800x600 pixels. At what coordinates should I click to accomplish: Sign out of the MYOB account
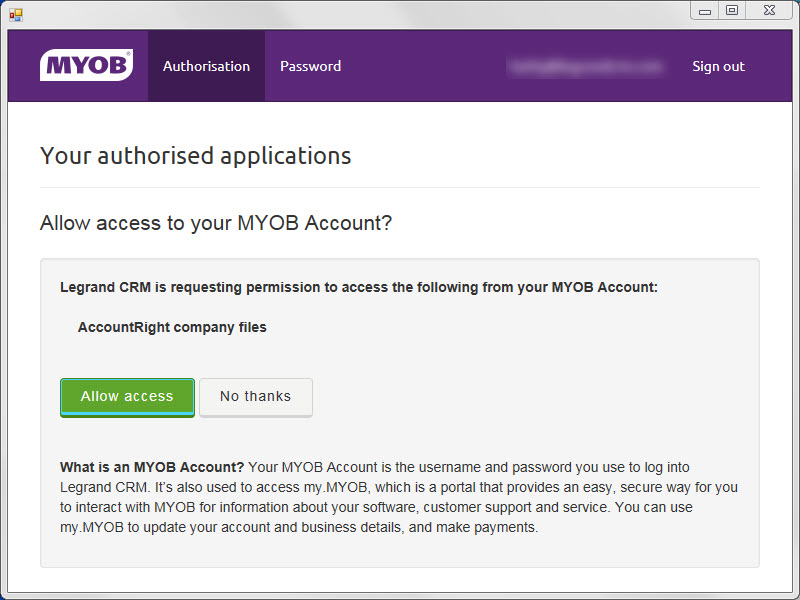(x=718, y=66)
